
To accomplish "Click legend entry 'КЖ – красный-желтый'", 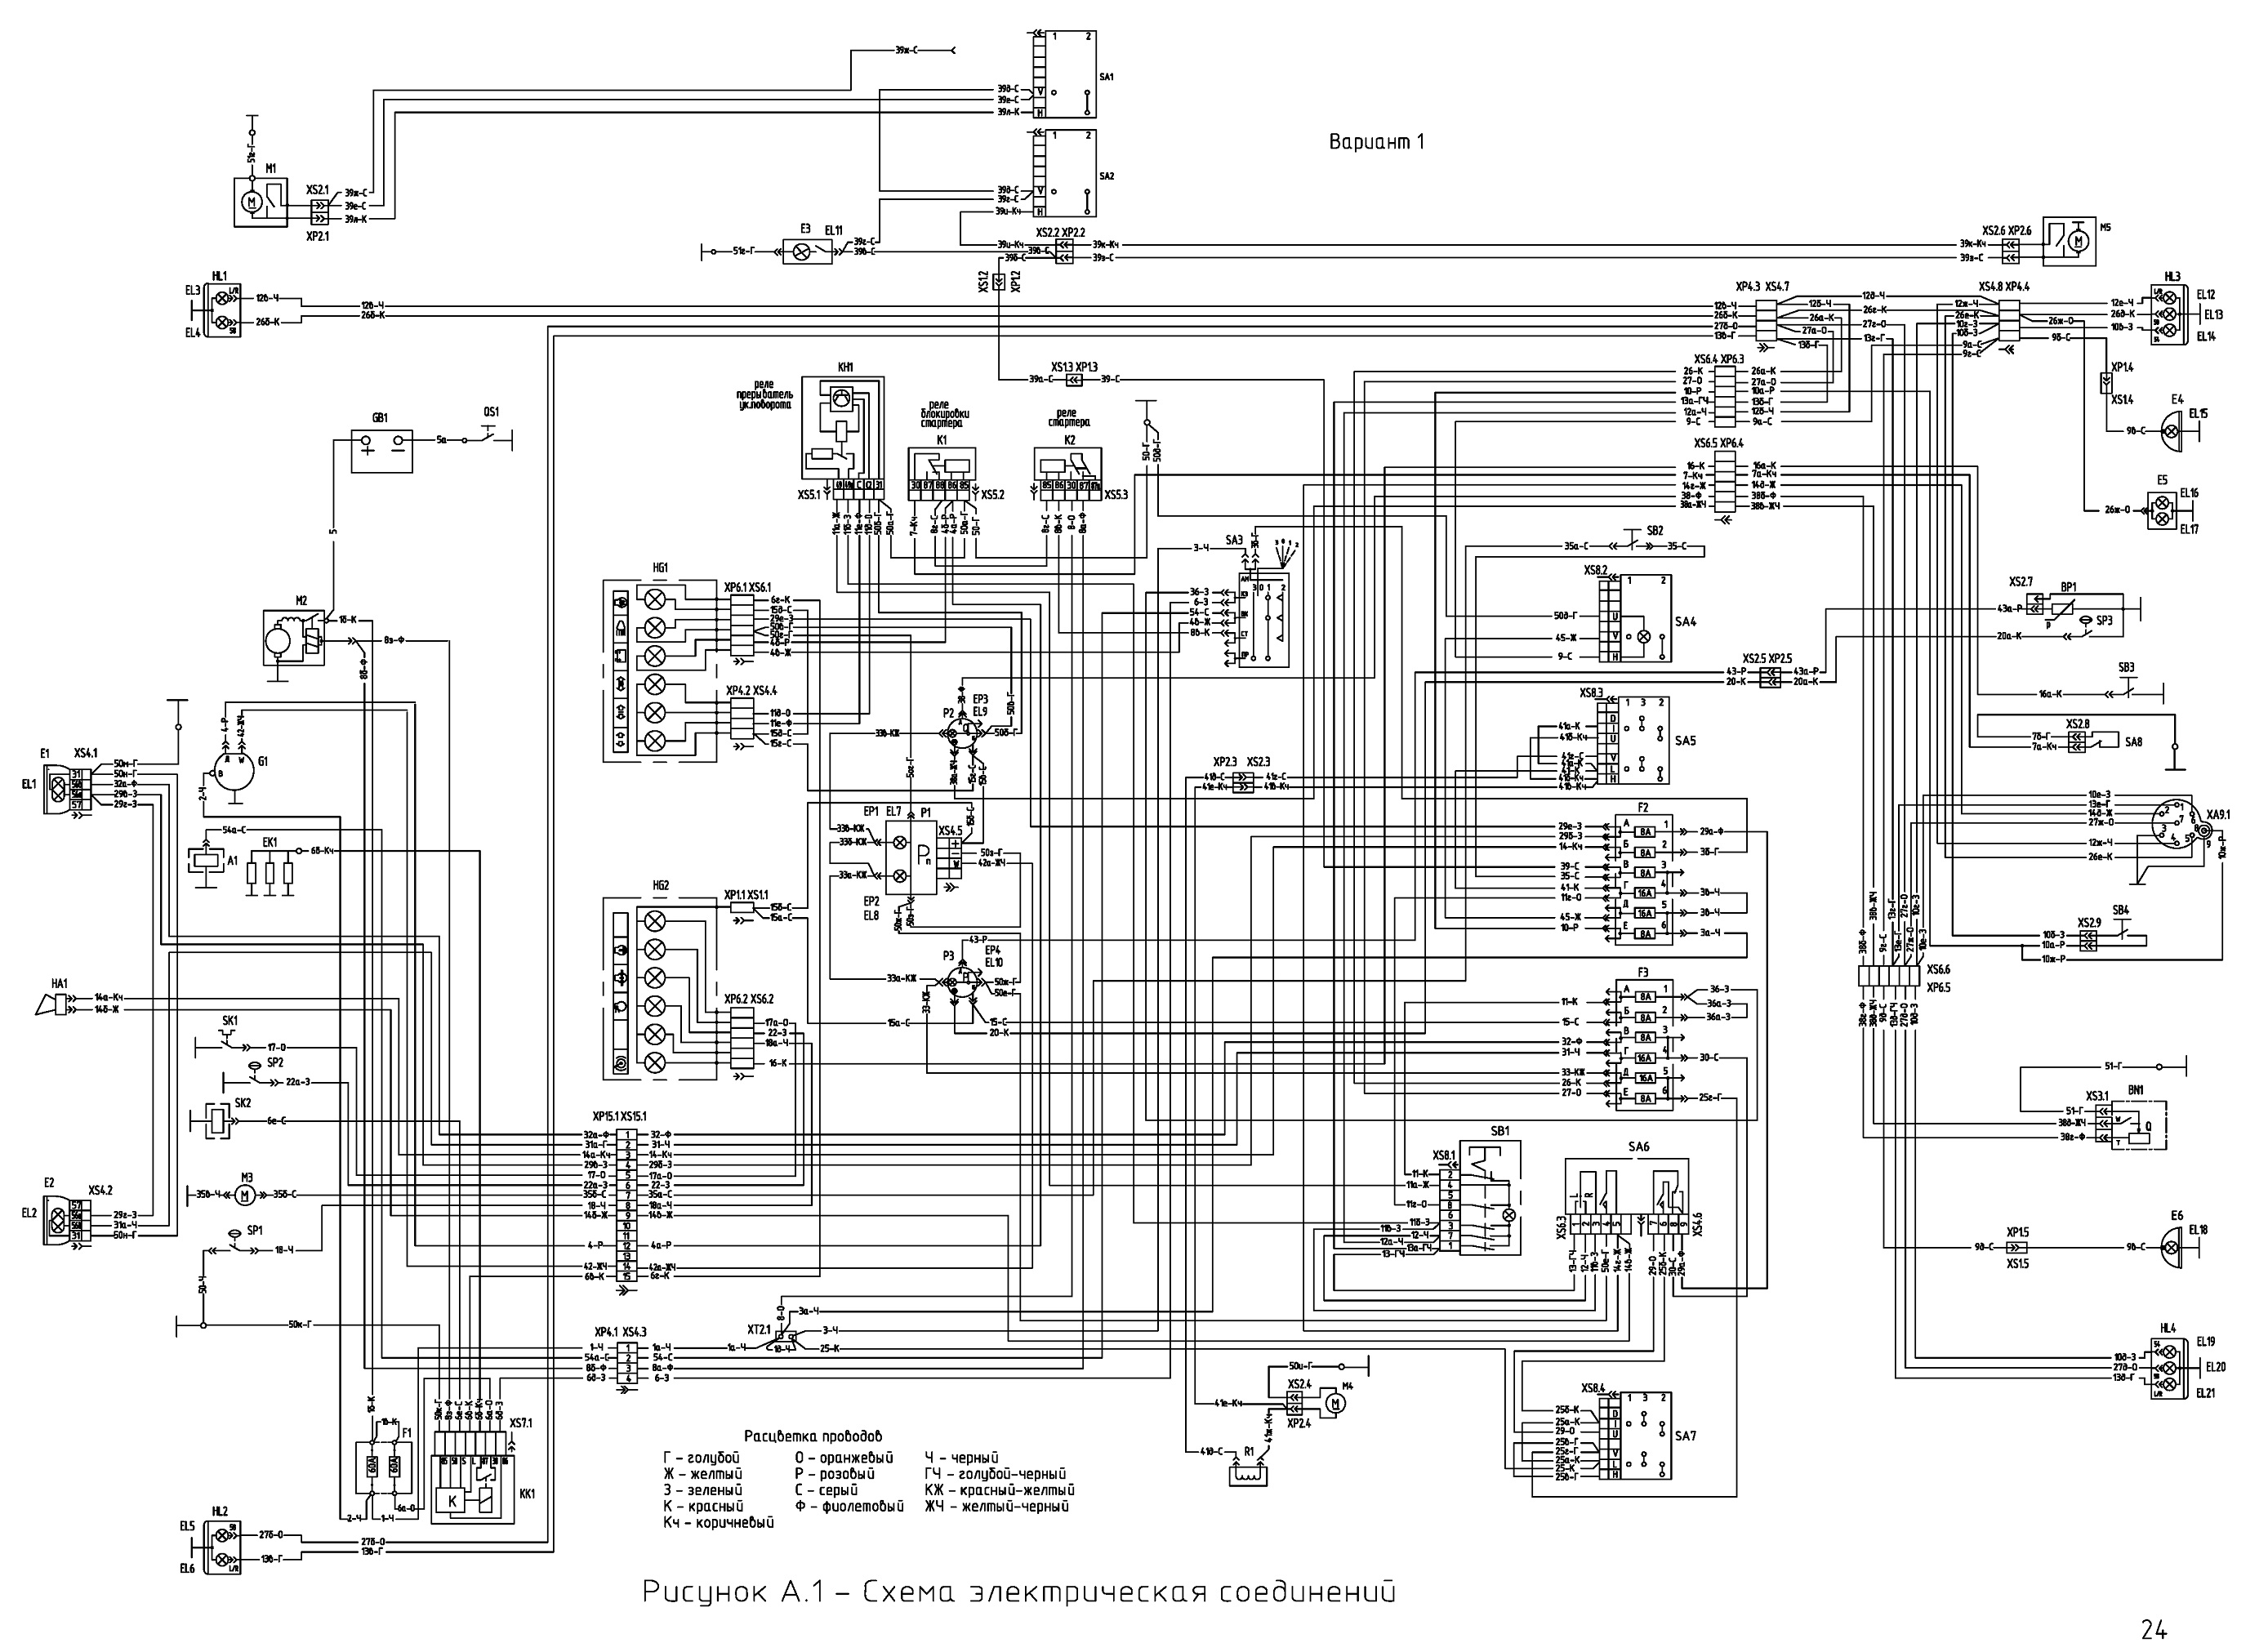I will point(999,1490).
